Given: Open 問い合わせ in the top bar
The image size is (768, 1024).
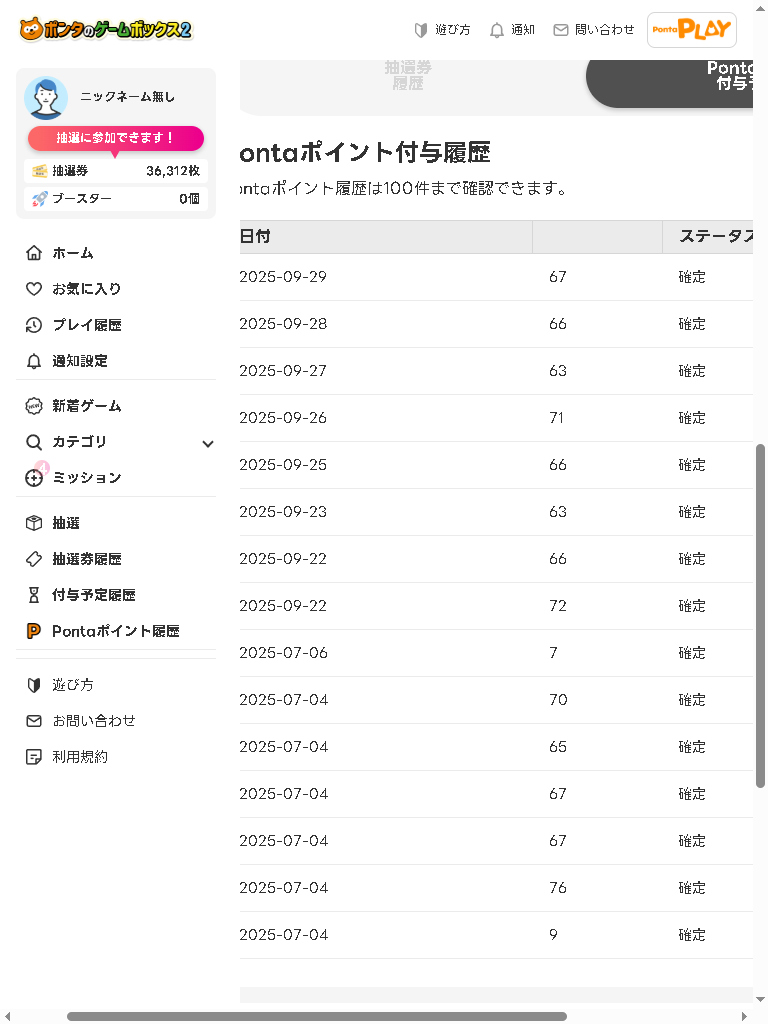Looking at the screenshot, I should [594, 30].
